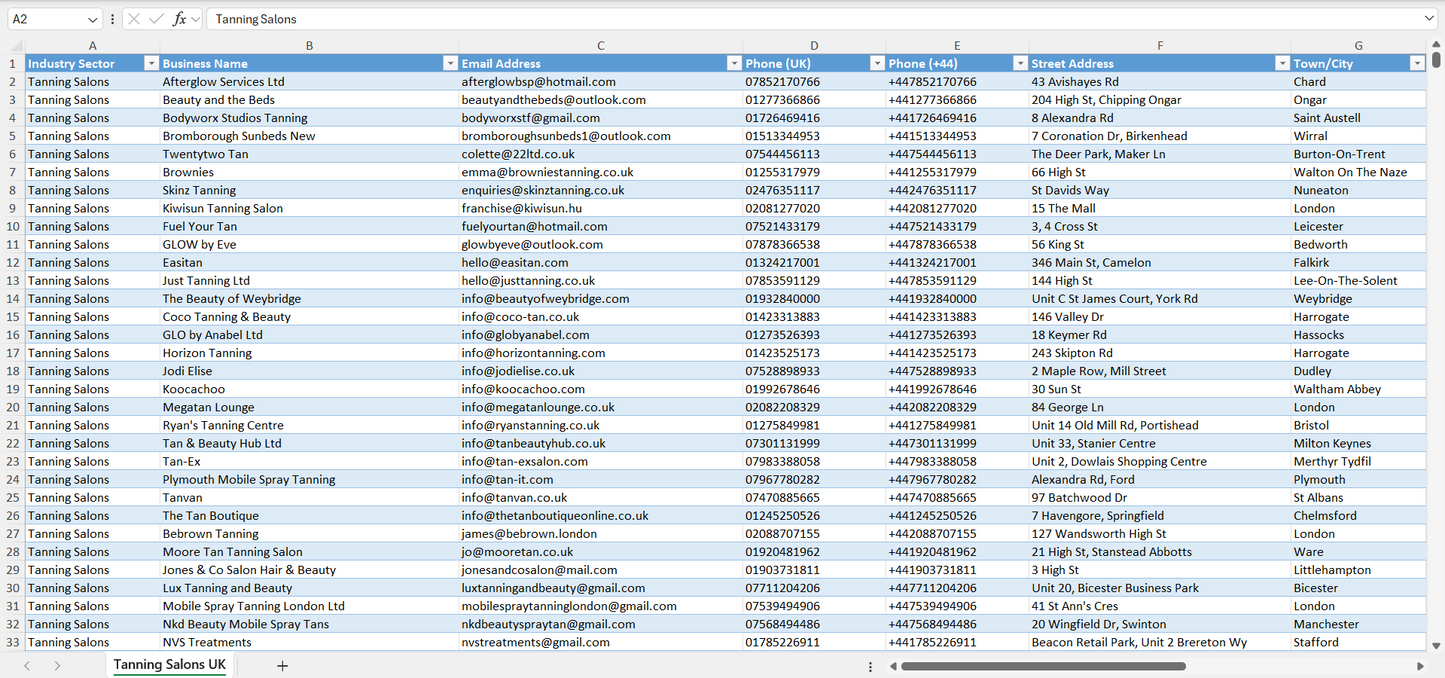The width and height of the screenshot is (1445, 678).
Task: Click the Milton Keynes town cell
Action: (x=1359, y=443)
